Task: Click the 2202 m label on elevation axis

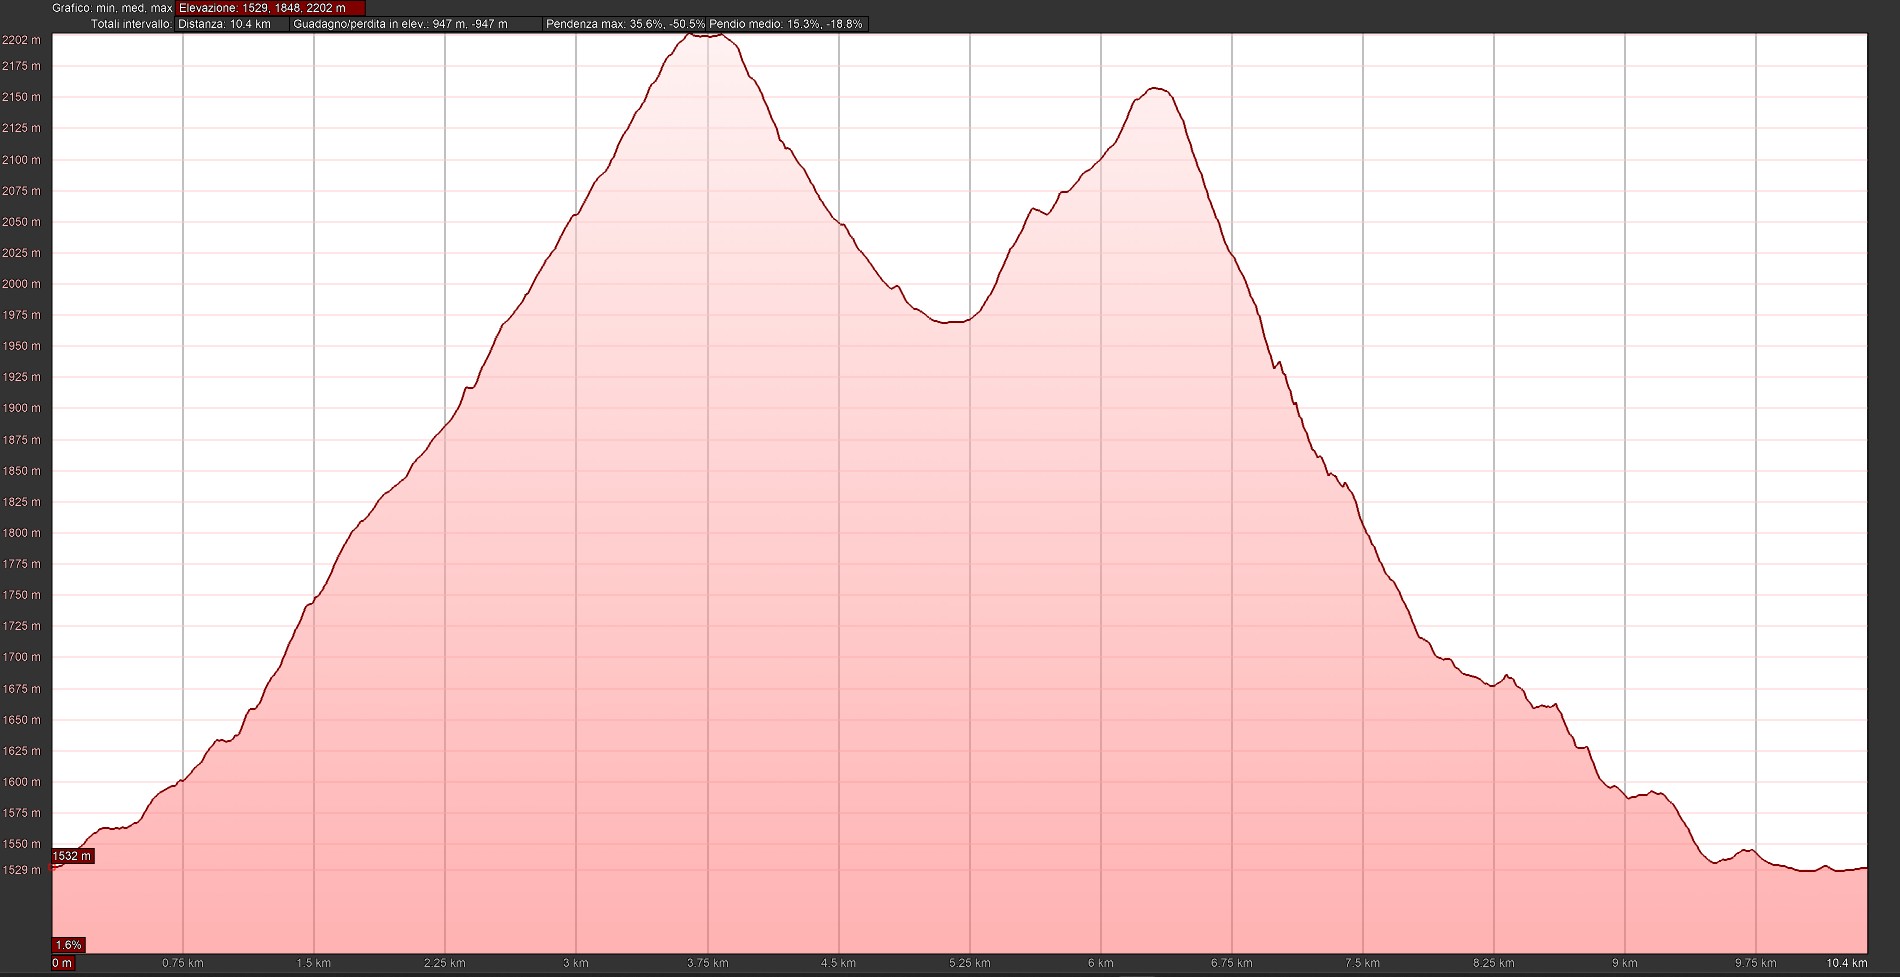Action: pyautogui.click(x=21, y=40)
